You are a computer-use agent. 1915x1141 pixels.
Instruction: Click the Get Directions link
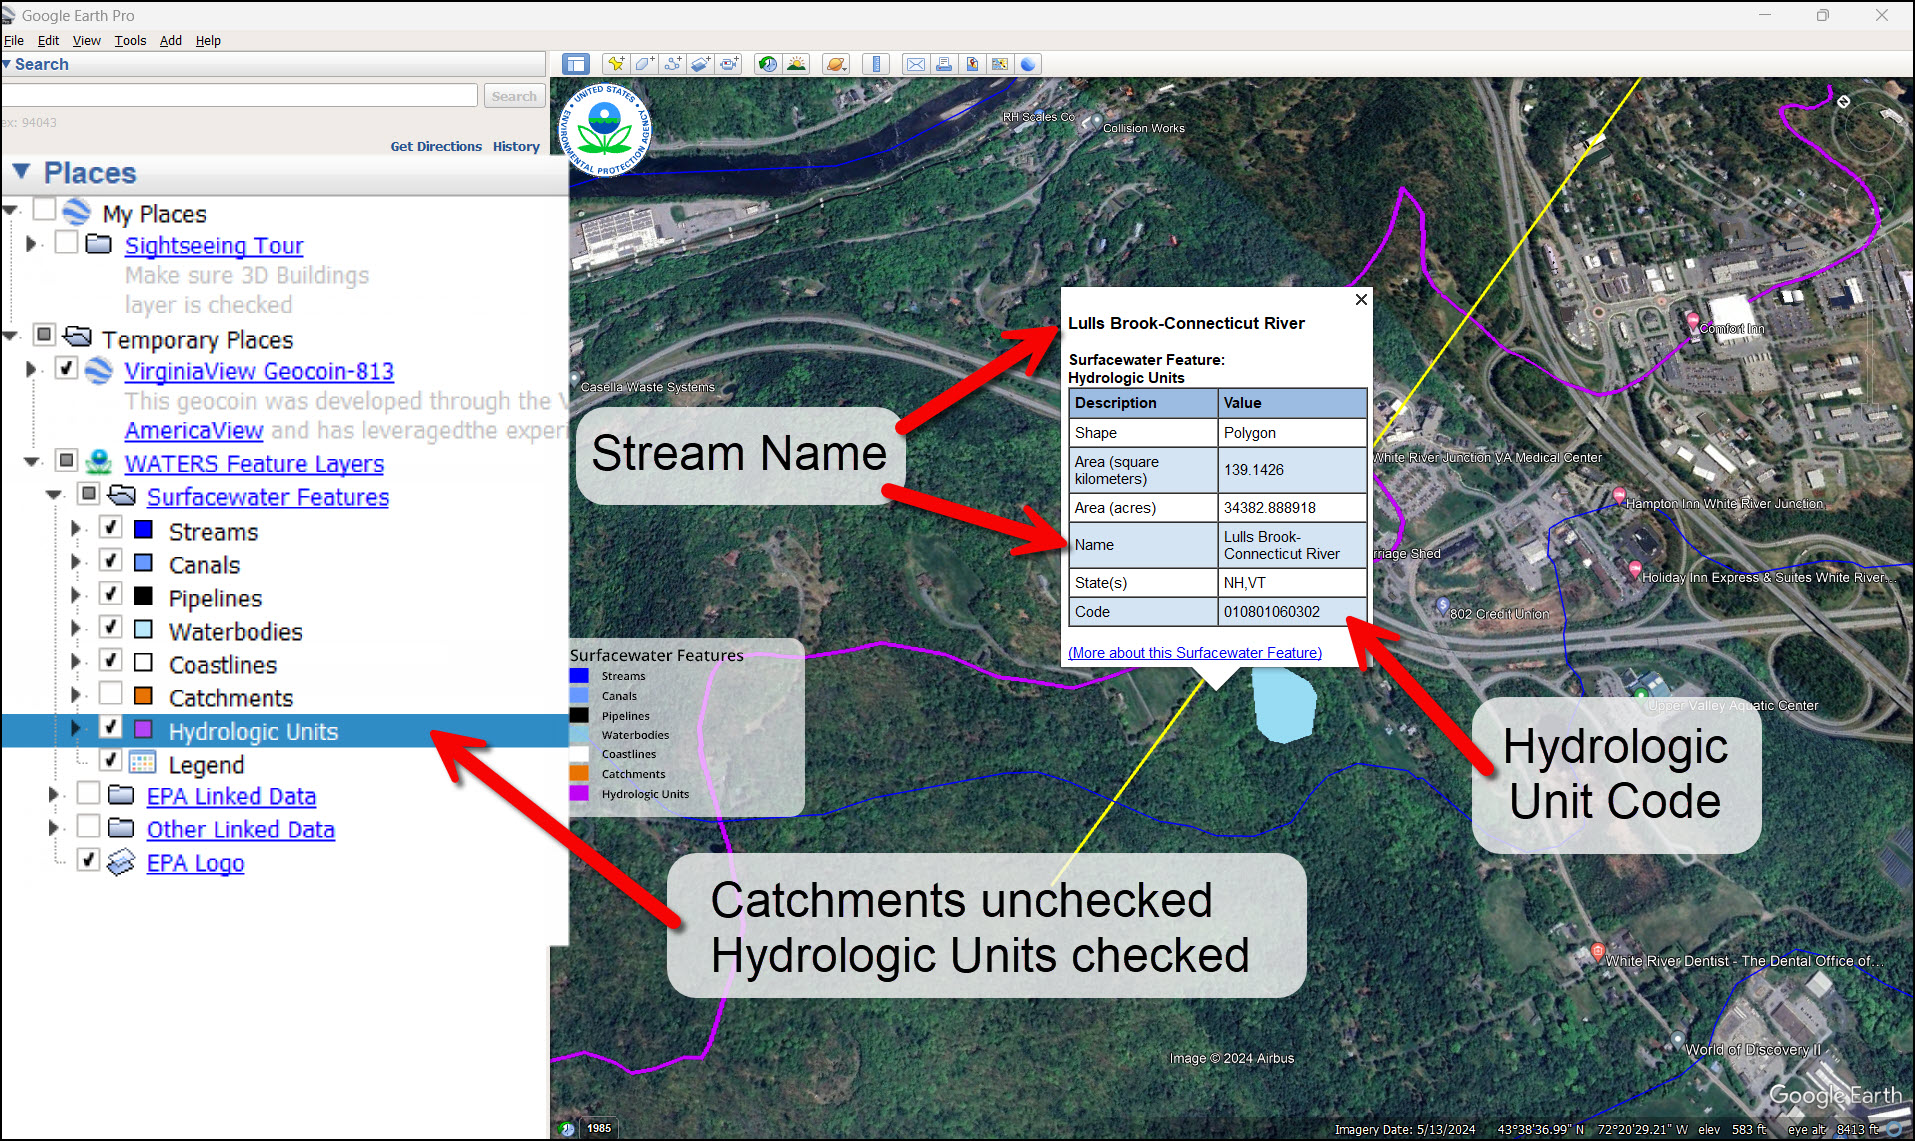click(436, 146)
